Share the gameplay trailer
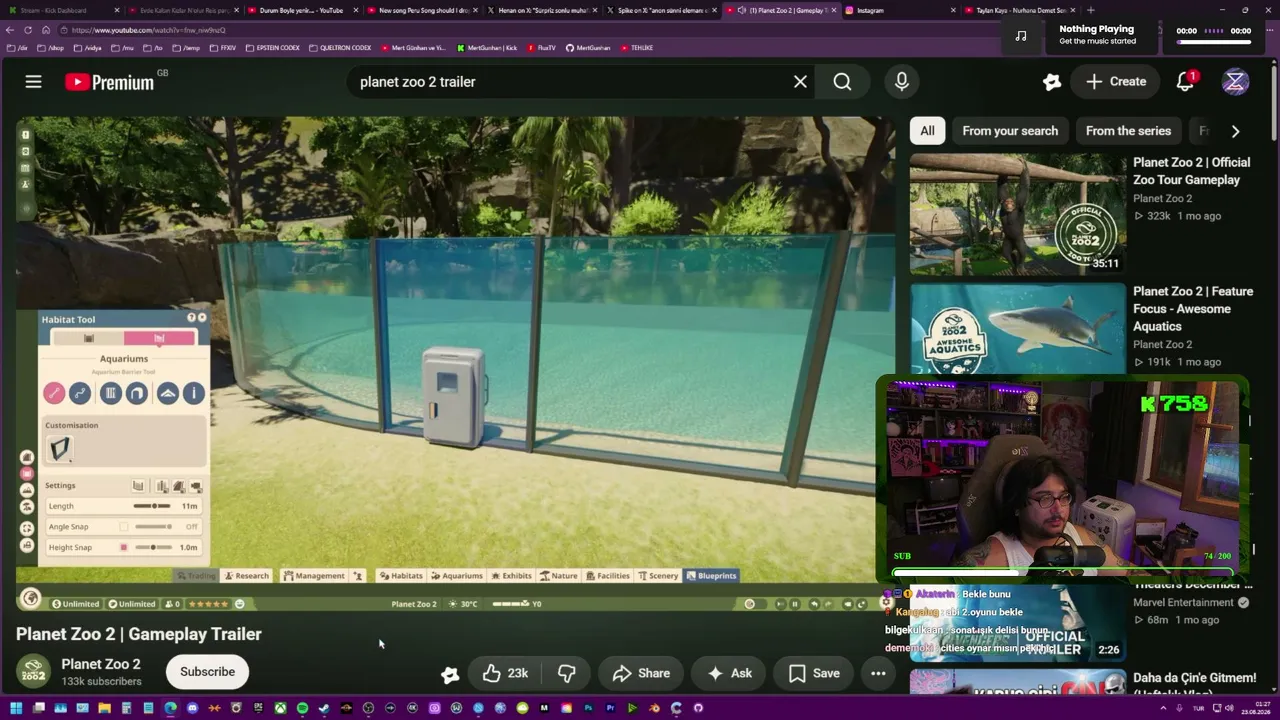The width and height of the screenshot is (1280, 720). (x=641, y=673)
